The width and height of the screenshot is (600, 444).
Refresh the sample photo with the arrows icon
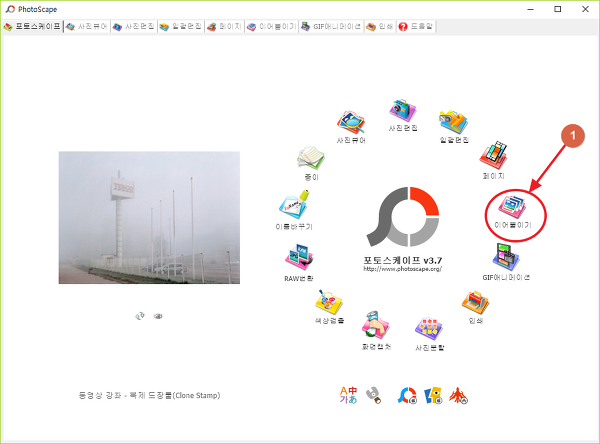pyautogui.click(x=140, y=316)
